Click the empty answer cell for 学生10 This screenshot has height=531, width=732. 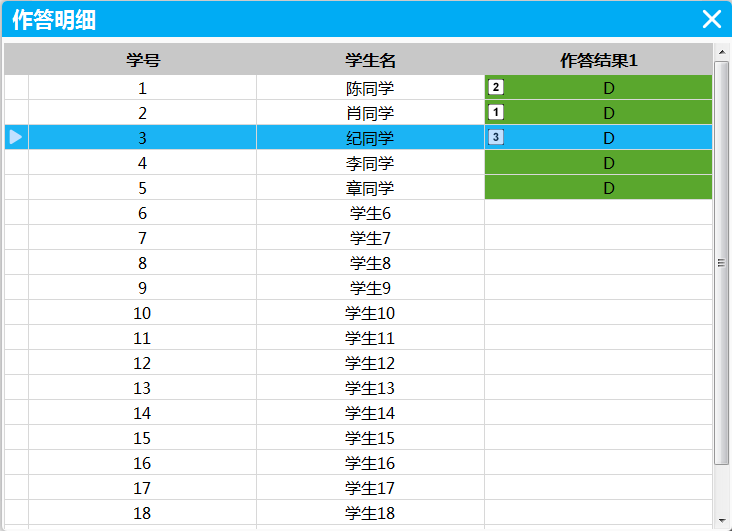[598, 313]
